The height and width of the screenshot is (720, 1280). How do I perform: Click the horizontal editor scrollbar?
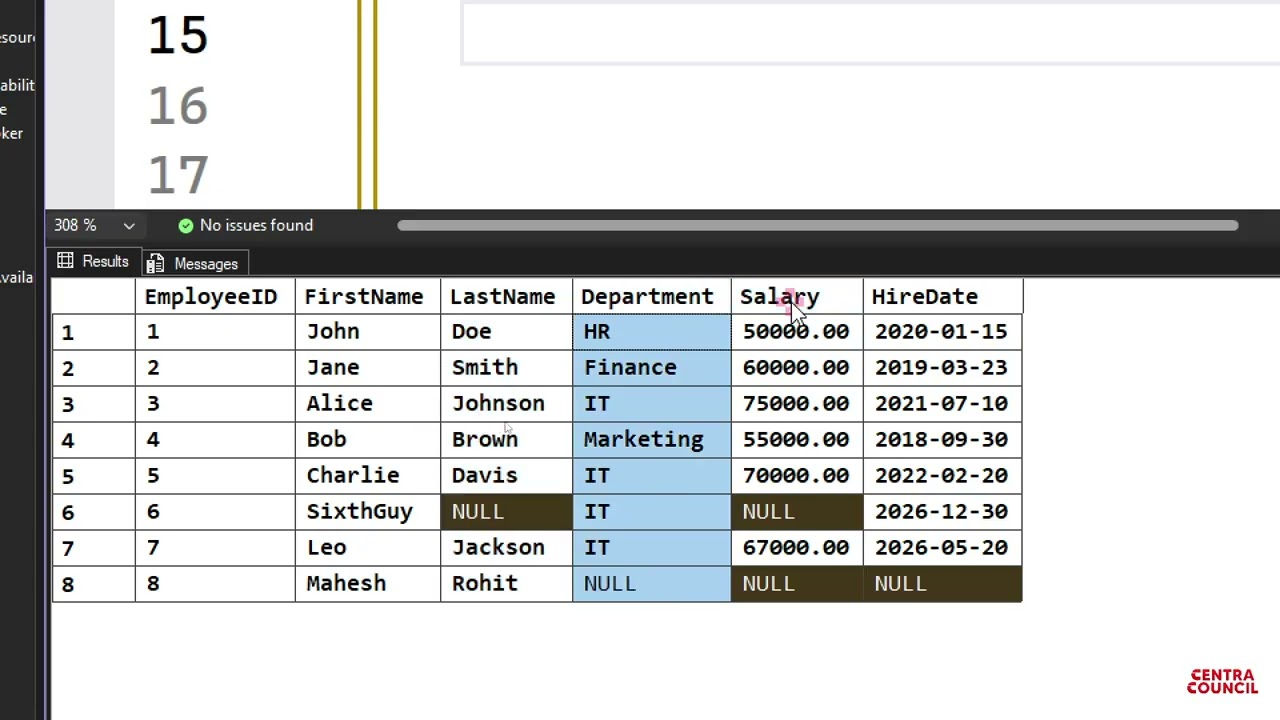pos(818,226)
